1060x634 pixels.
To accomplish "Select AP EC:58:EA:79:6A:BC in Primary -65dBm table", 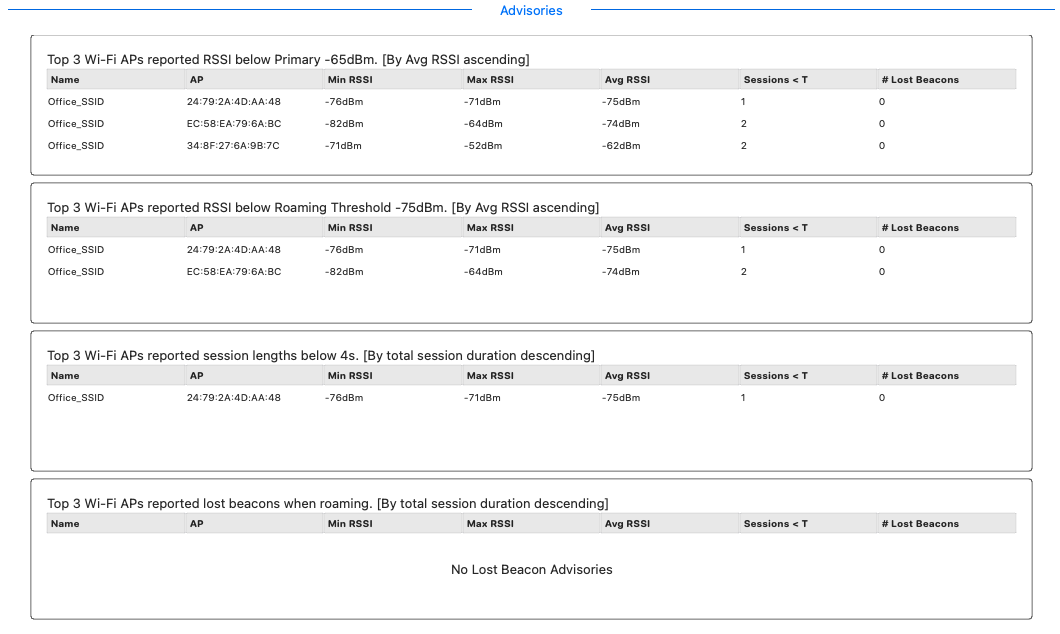I will pos(233,124).
